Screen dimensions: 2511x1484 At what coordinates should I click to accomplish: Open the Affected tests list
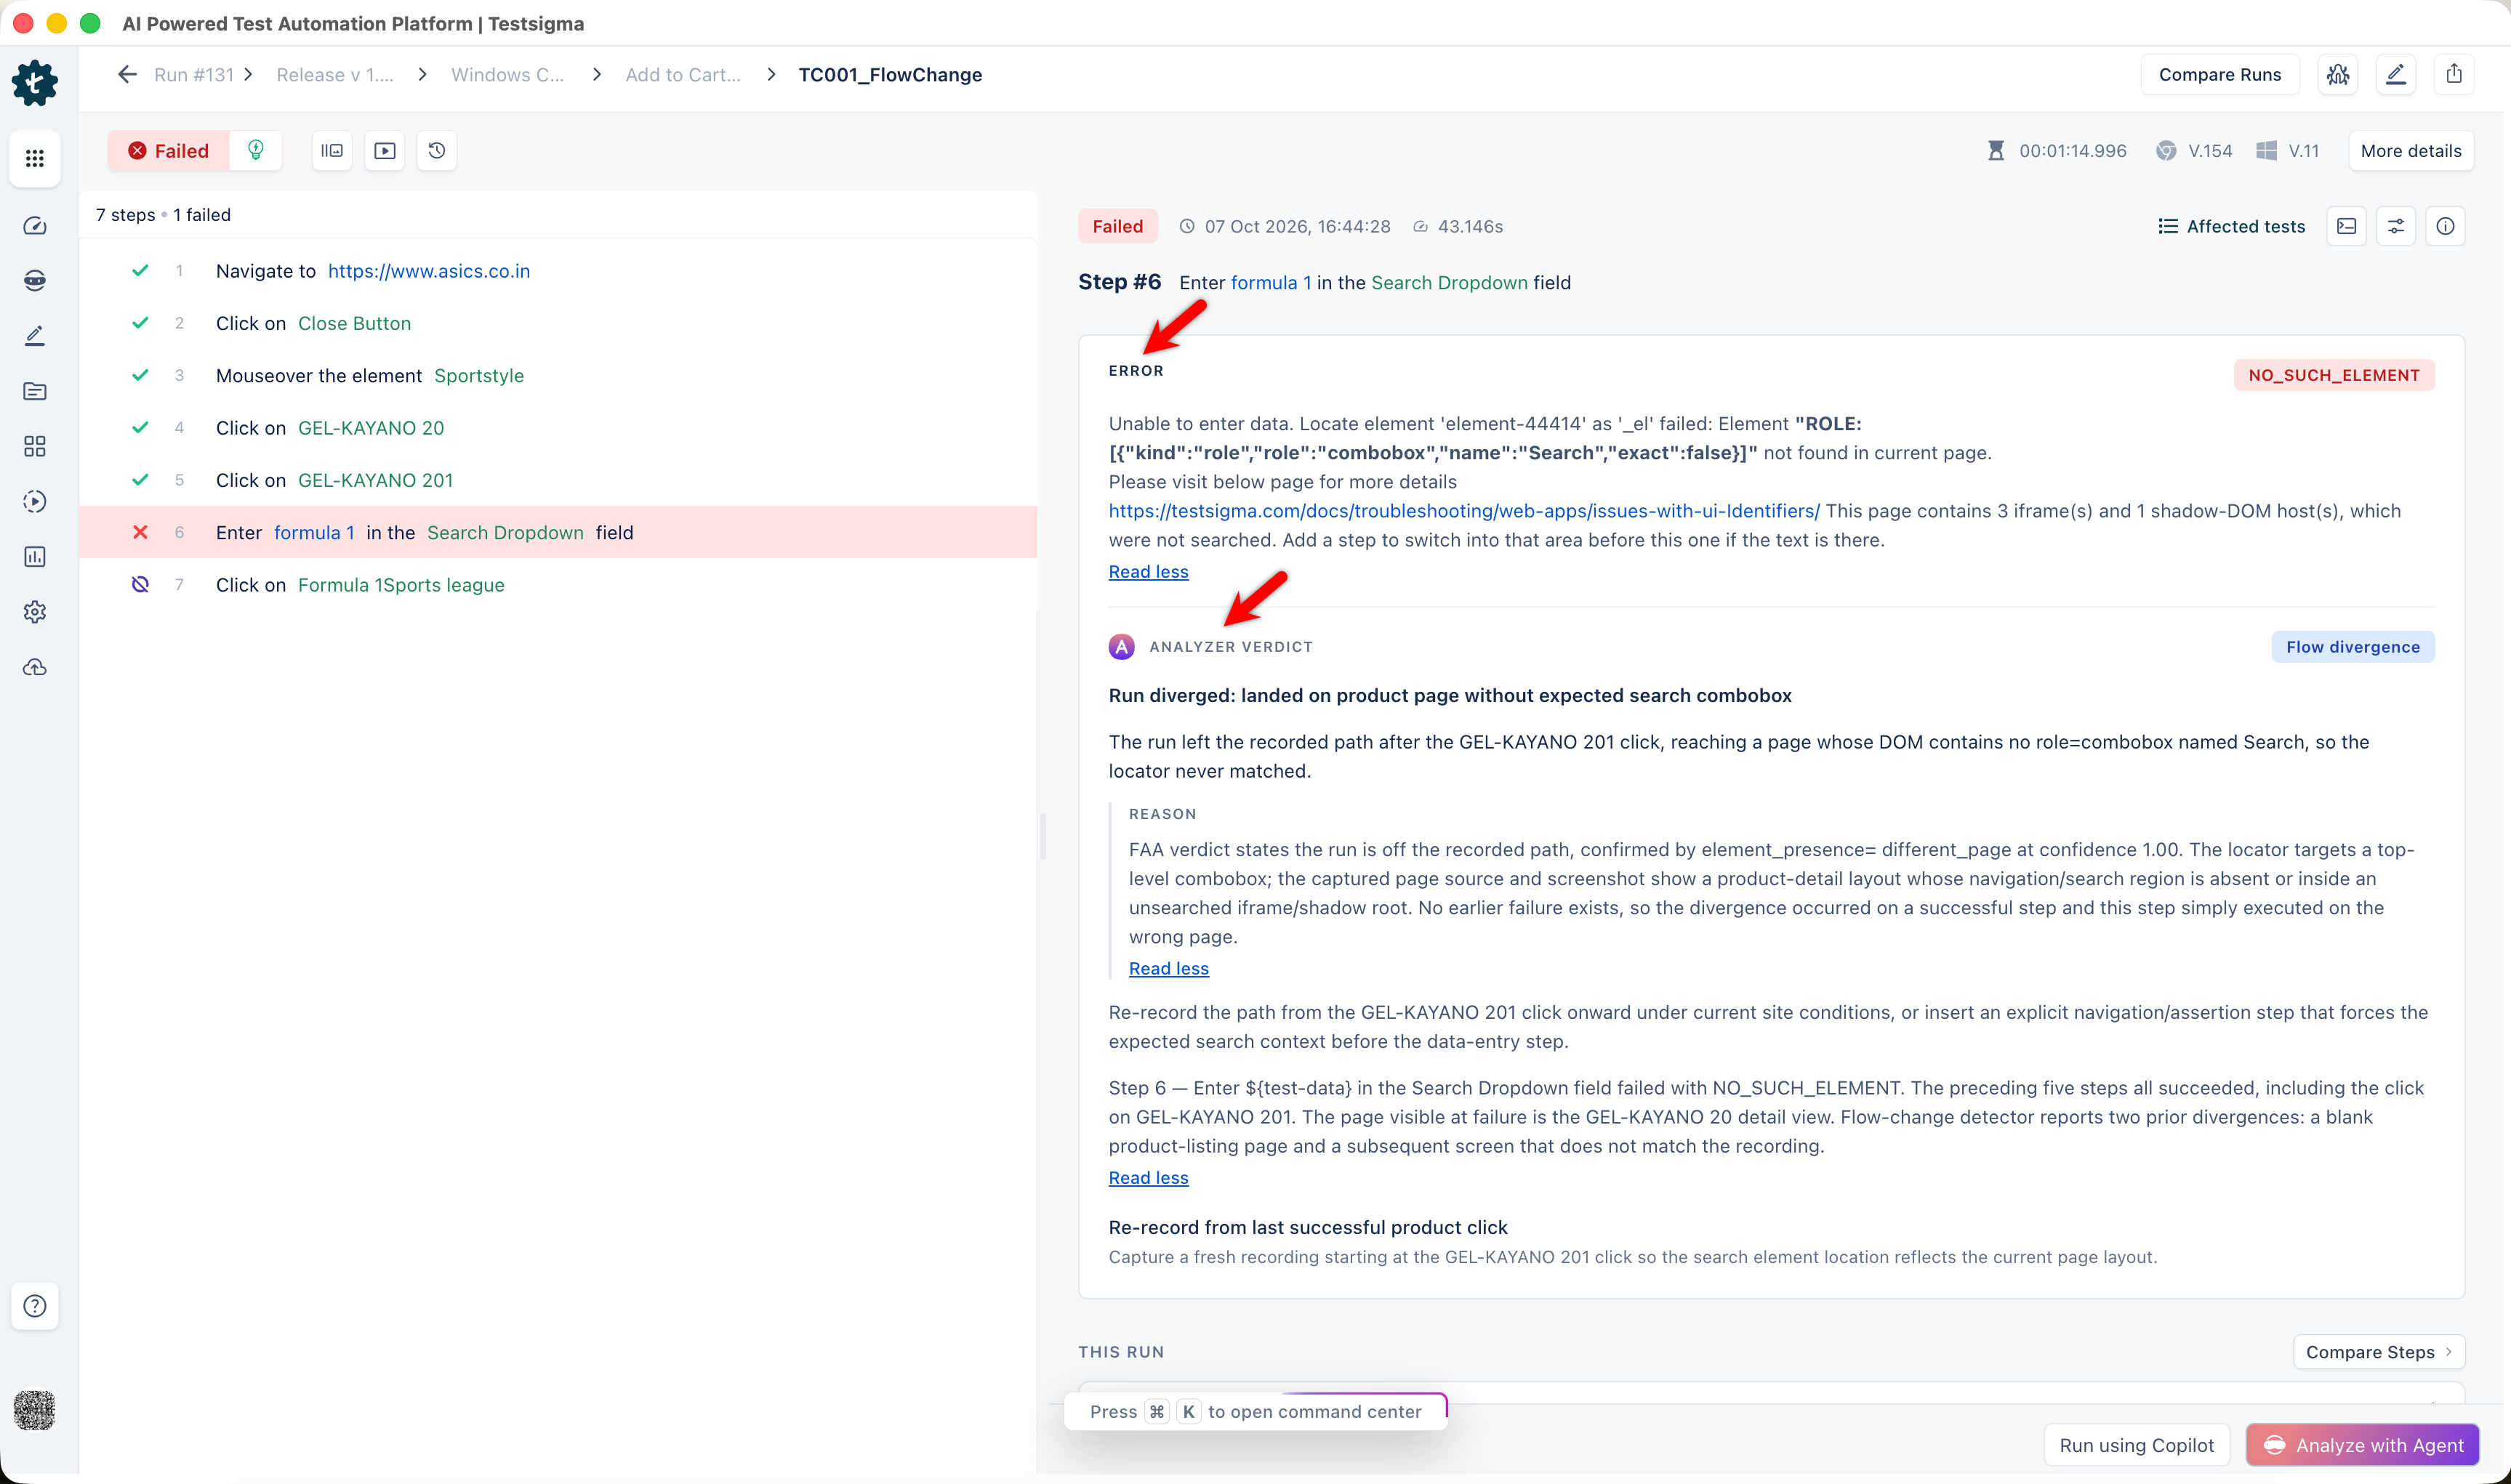pos(2231,227)
